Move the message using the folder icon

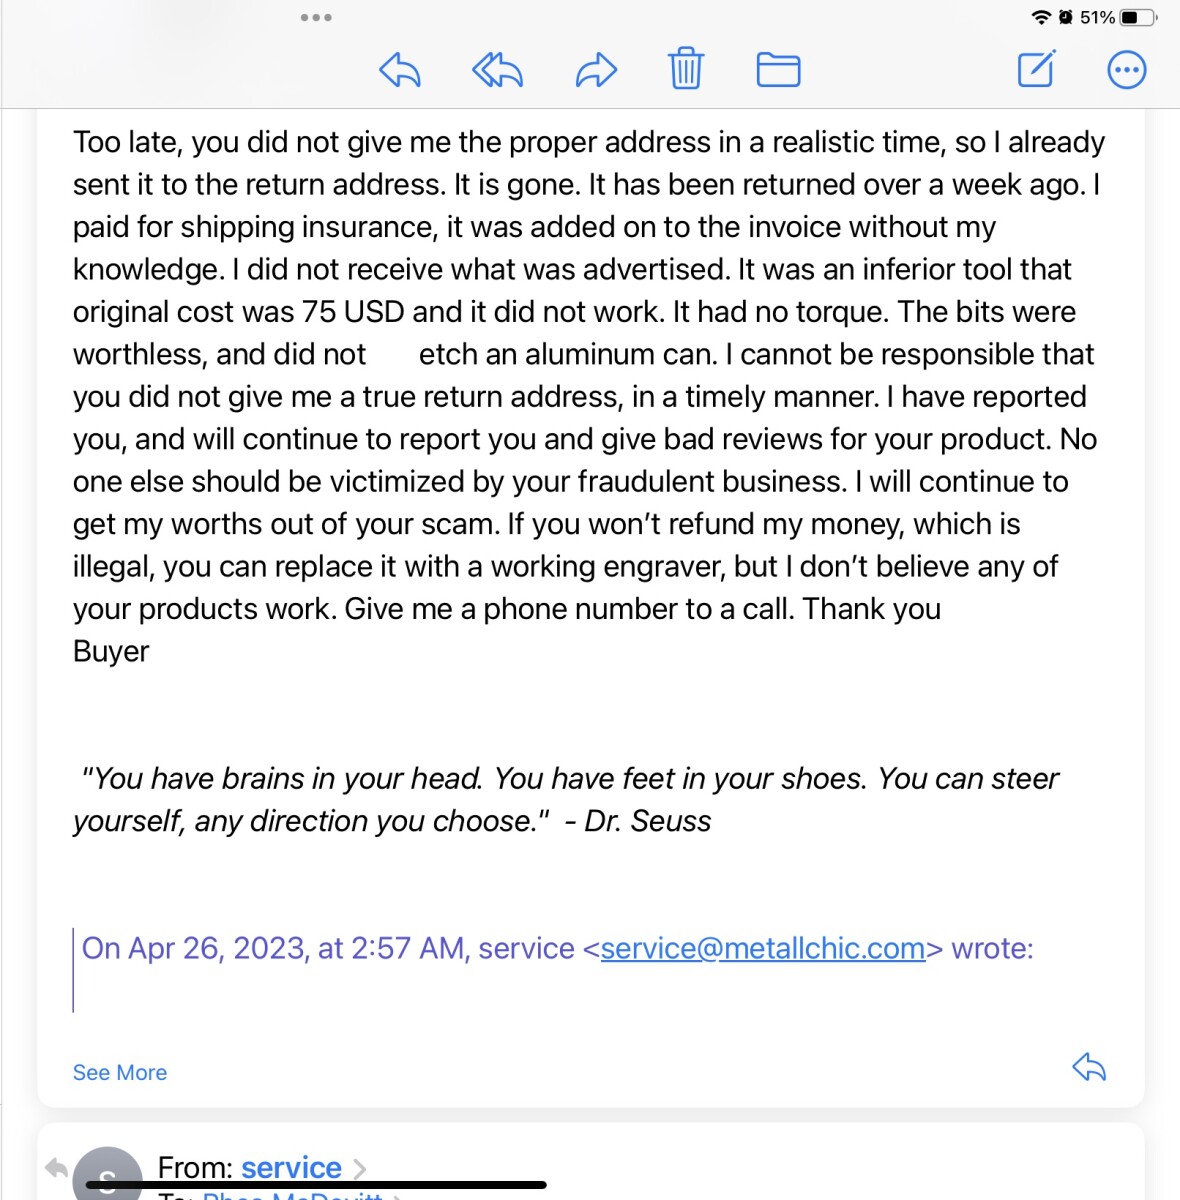coord(778,70)
